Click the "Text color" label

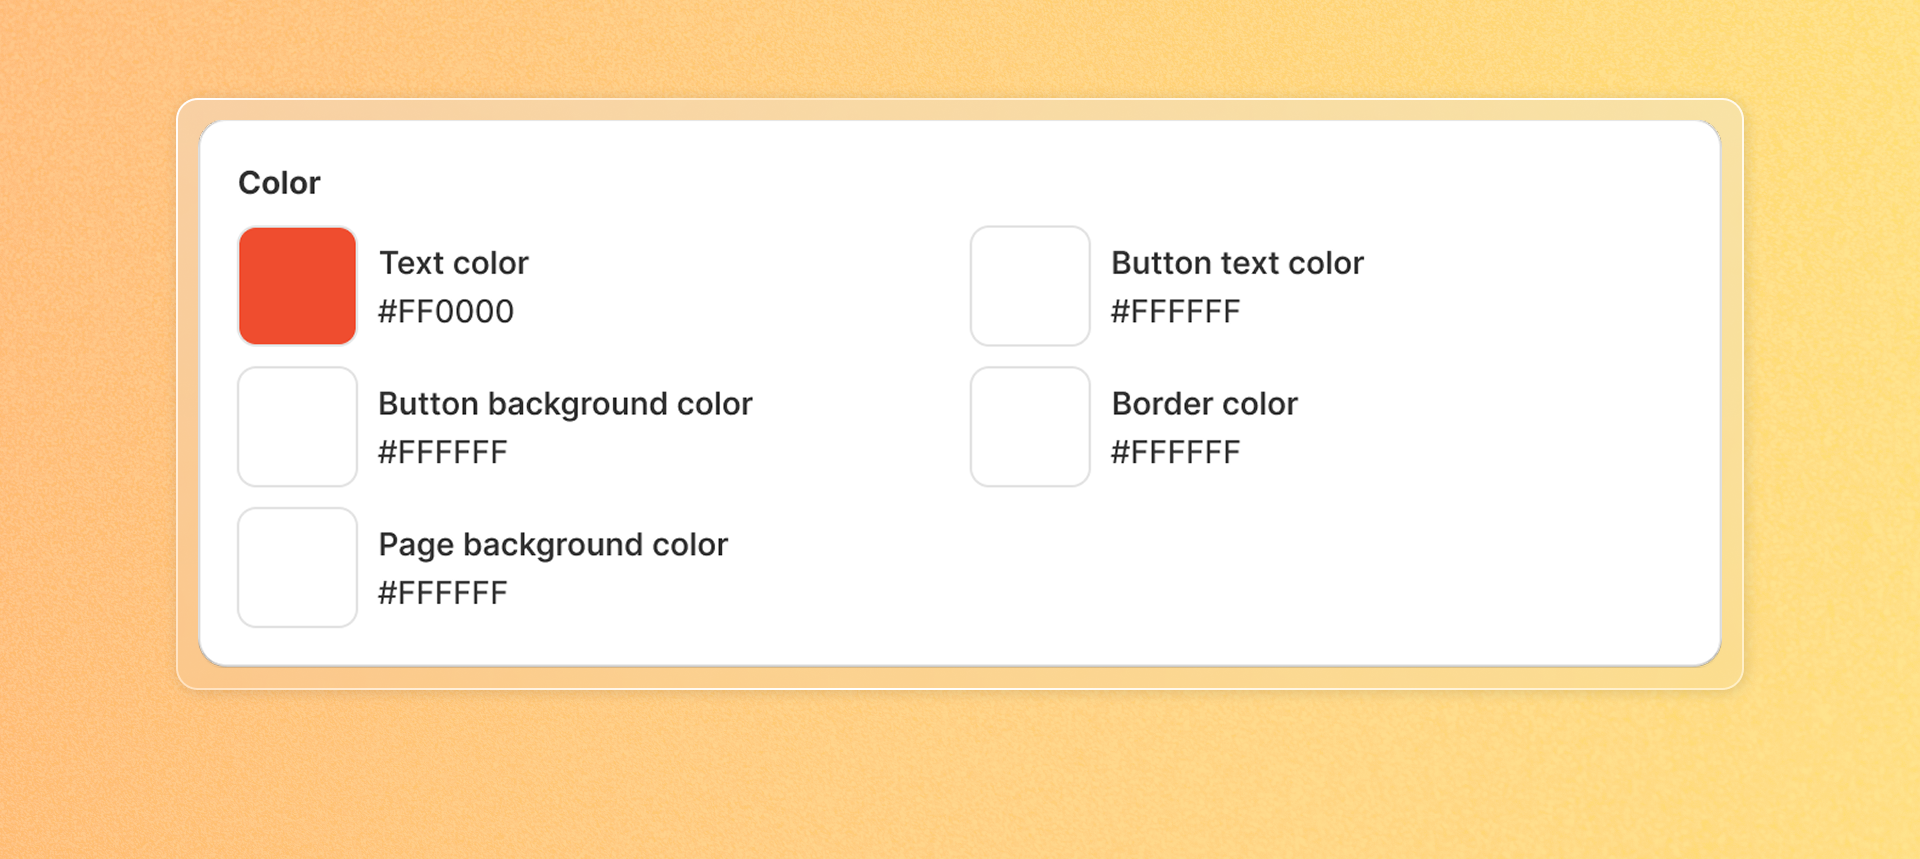click(x=453, y=263)
